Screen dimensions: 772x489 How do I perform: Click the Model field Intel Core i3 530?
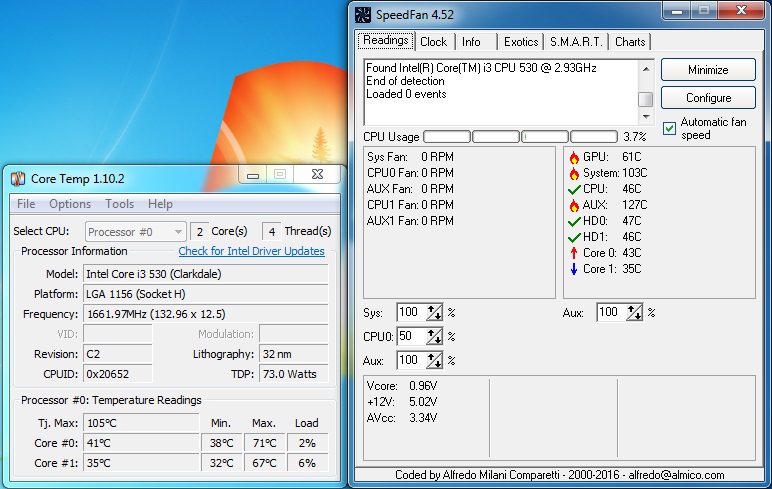pos(205,274)
